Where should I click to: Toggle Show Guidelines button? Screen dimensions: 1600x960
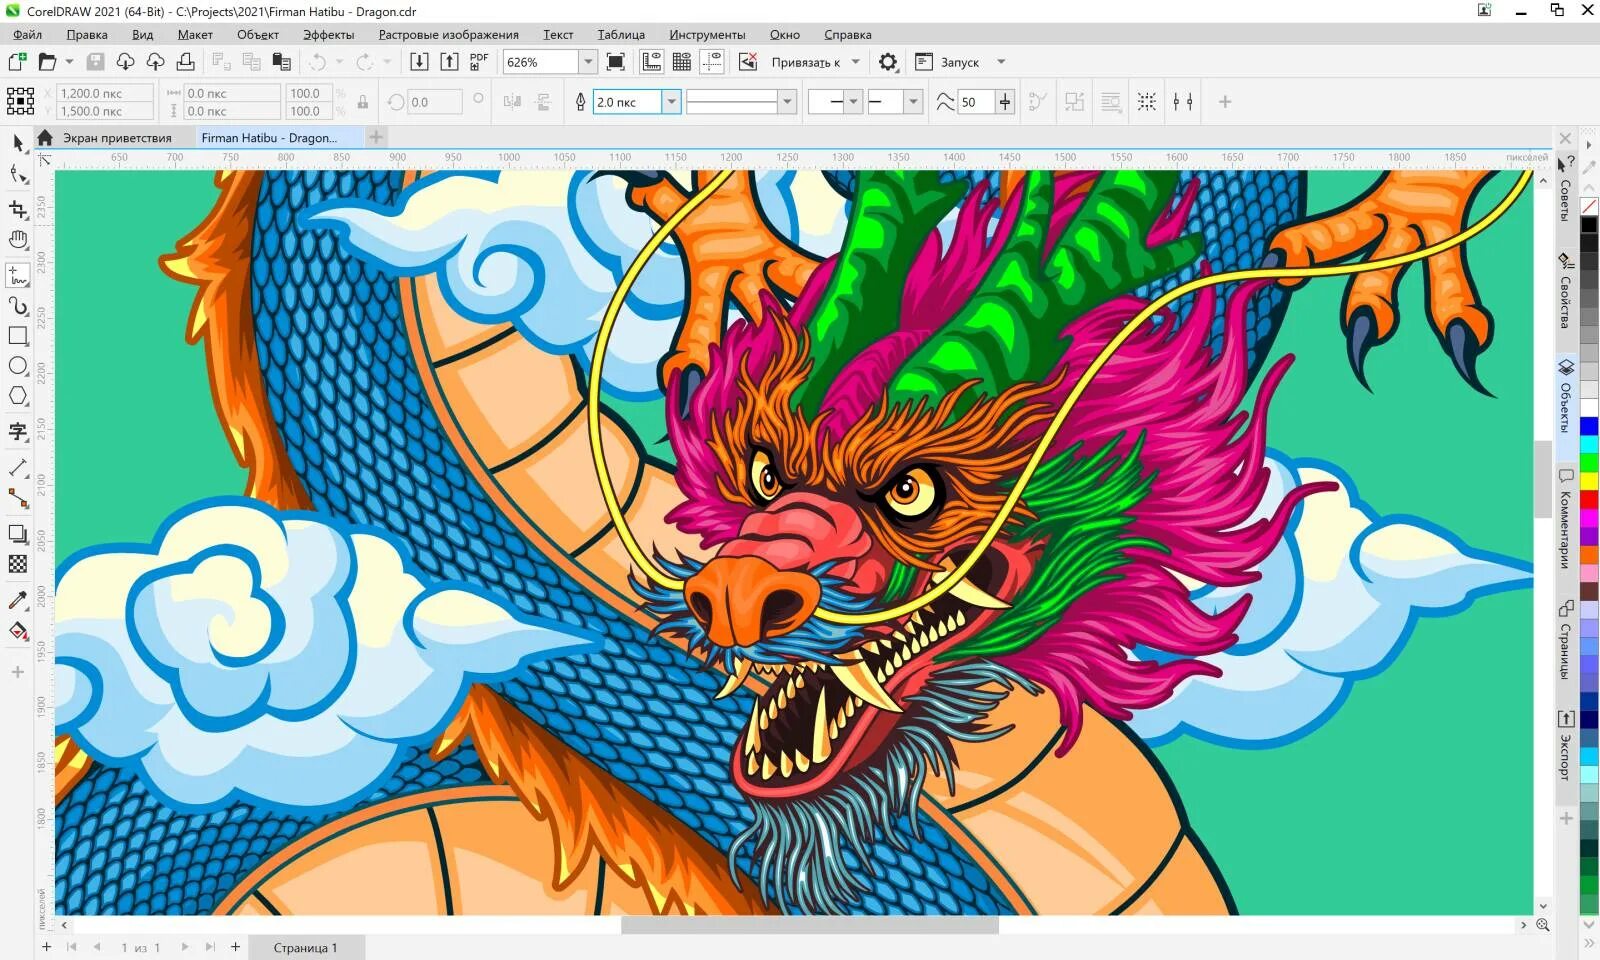[712, 62]
